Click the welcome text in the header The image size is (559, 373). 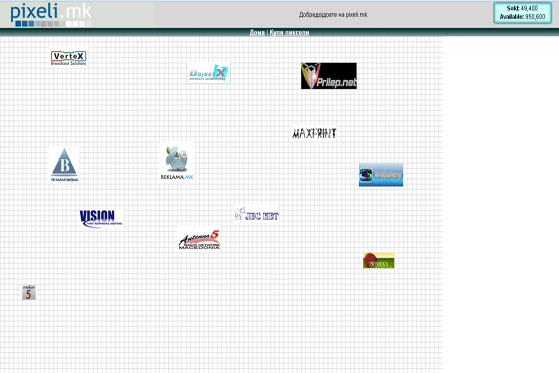(x=333, y=15)
